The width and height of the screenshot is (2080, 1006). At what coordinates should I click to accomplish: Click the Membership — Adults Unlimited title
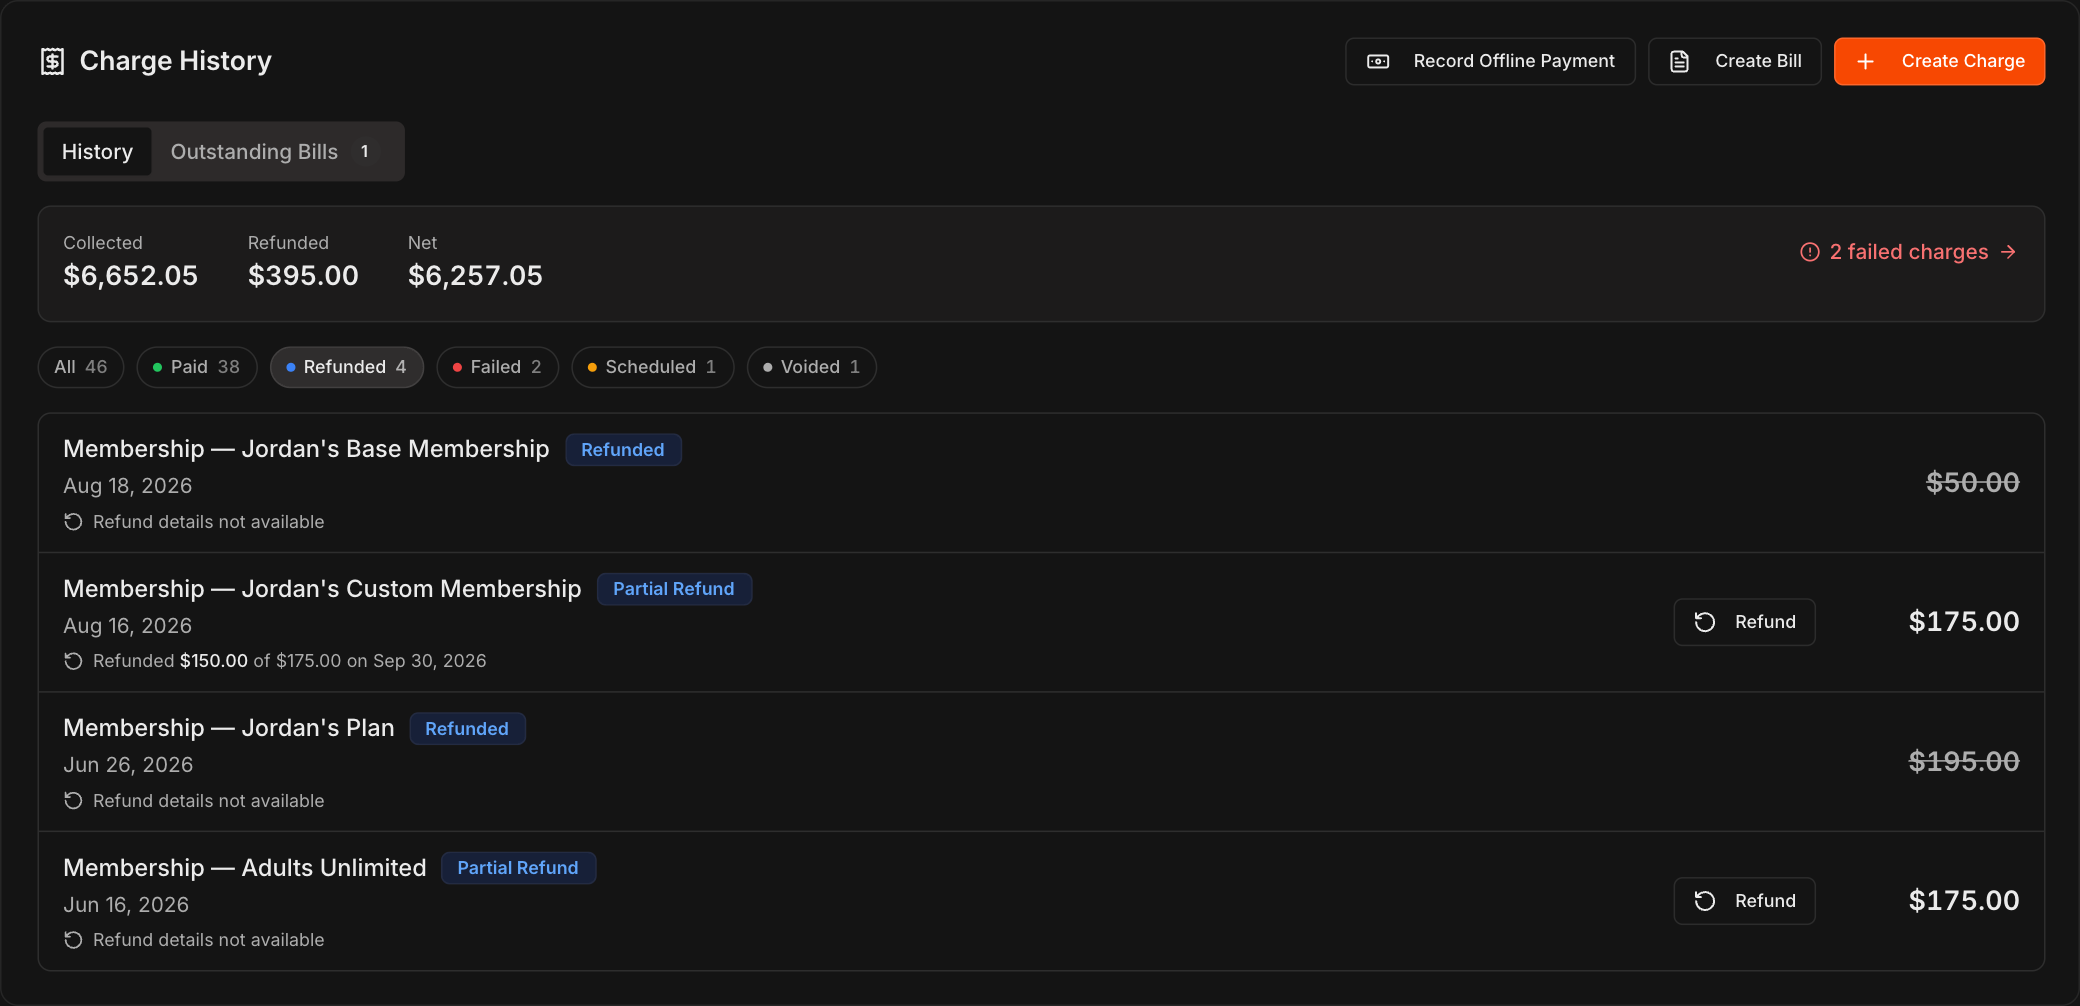(245, 868)
